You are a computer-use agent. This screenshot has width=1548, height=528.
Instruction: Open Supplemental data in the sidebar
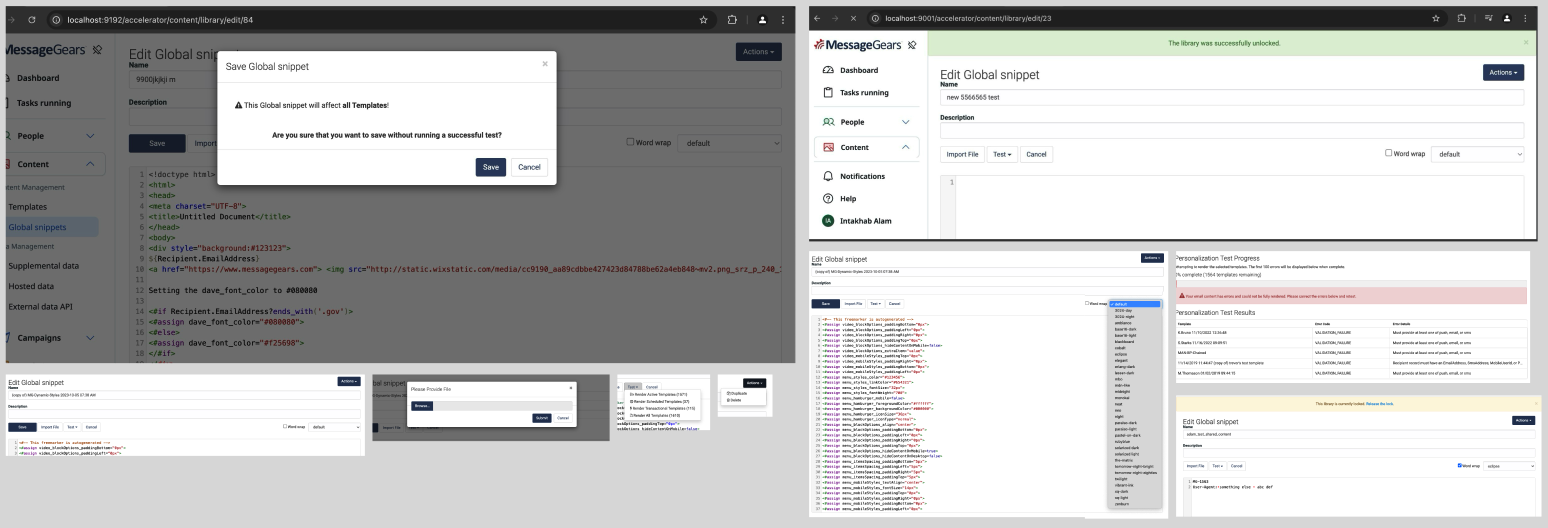[43, 266]
